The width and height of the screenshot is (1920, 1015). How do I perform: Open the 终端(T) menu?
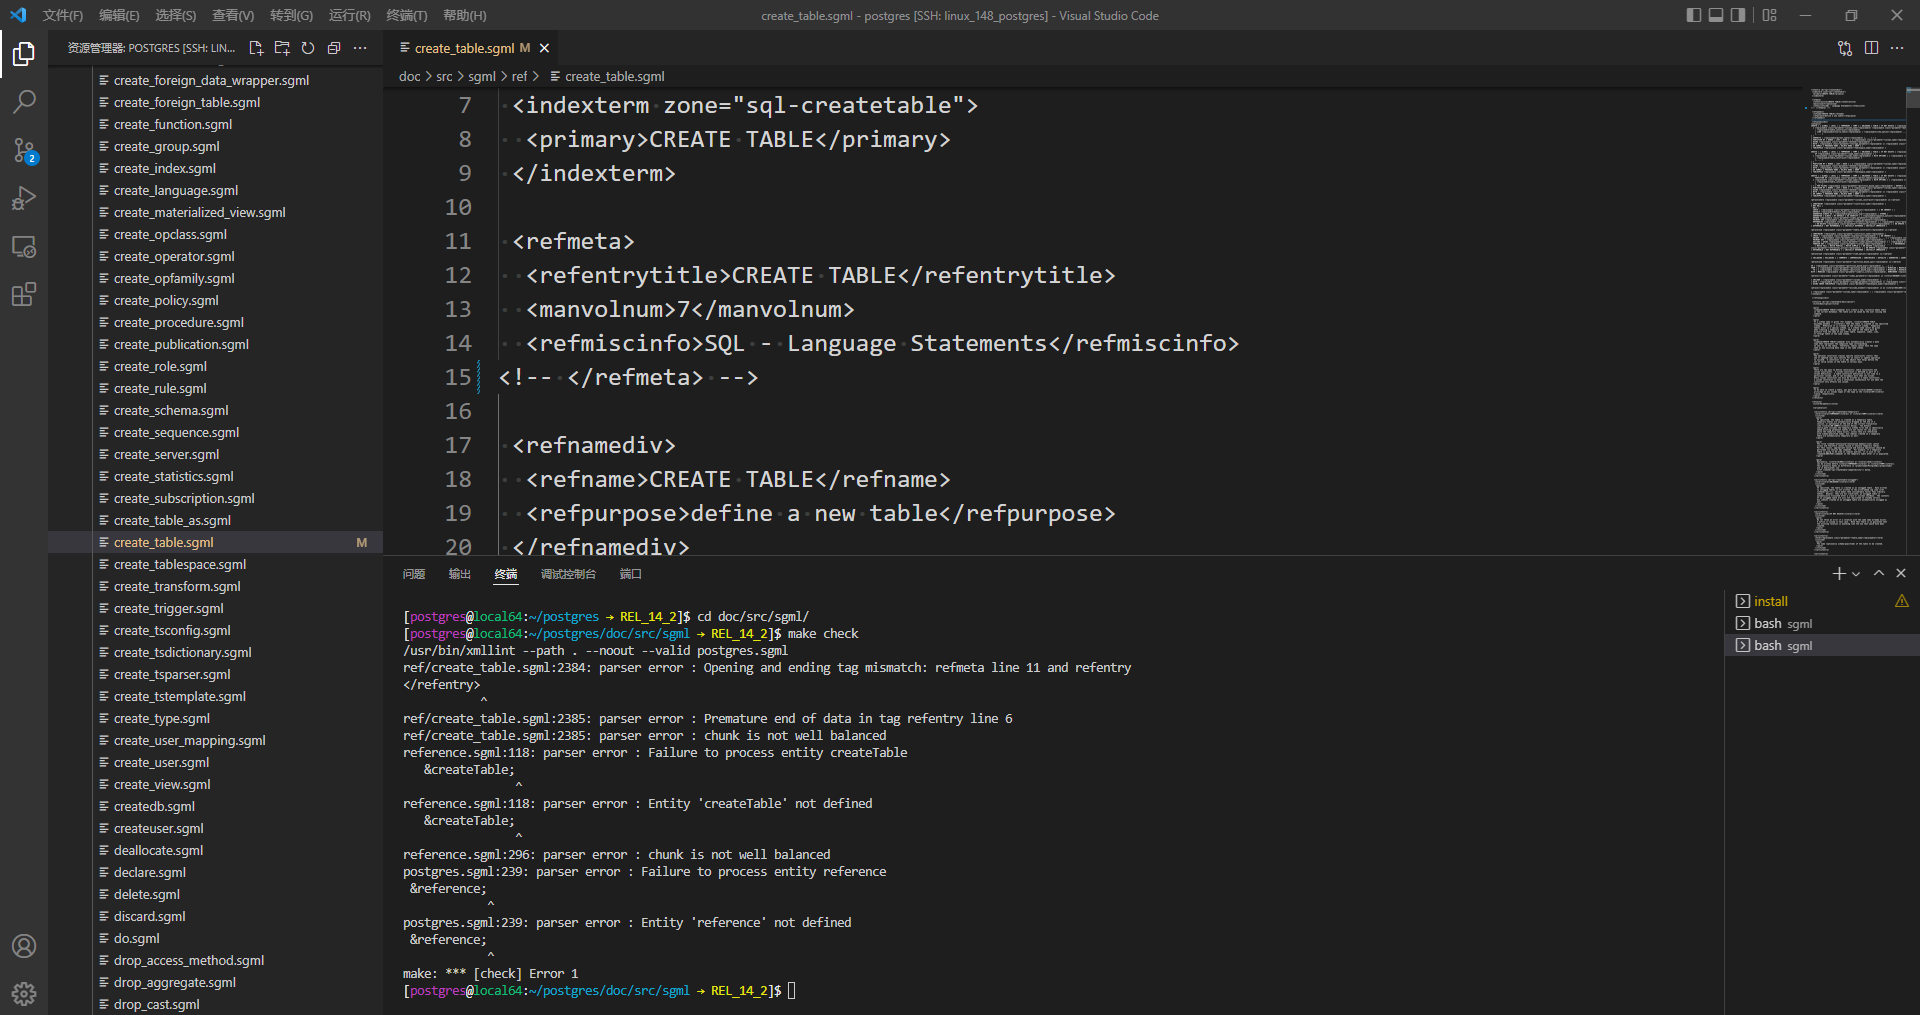point(406,15)
